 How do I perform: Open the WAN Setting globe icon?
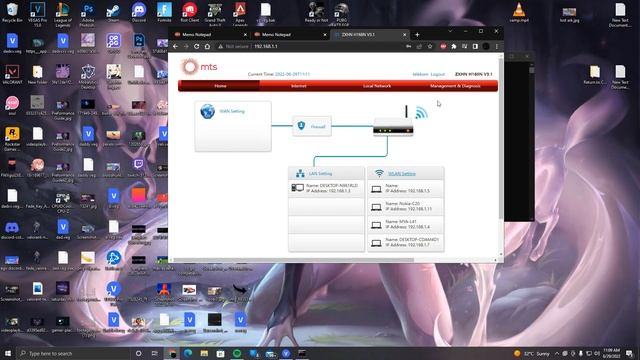(207, 111)
